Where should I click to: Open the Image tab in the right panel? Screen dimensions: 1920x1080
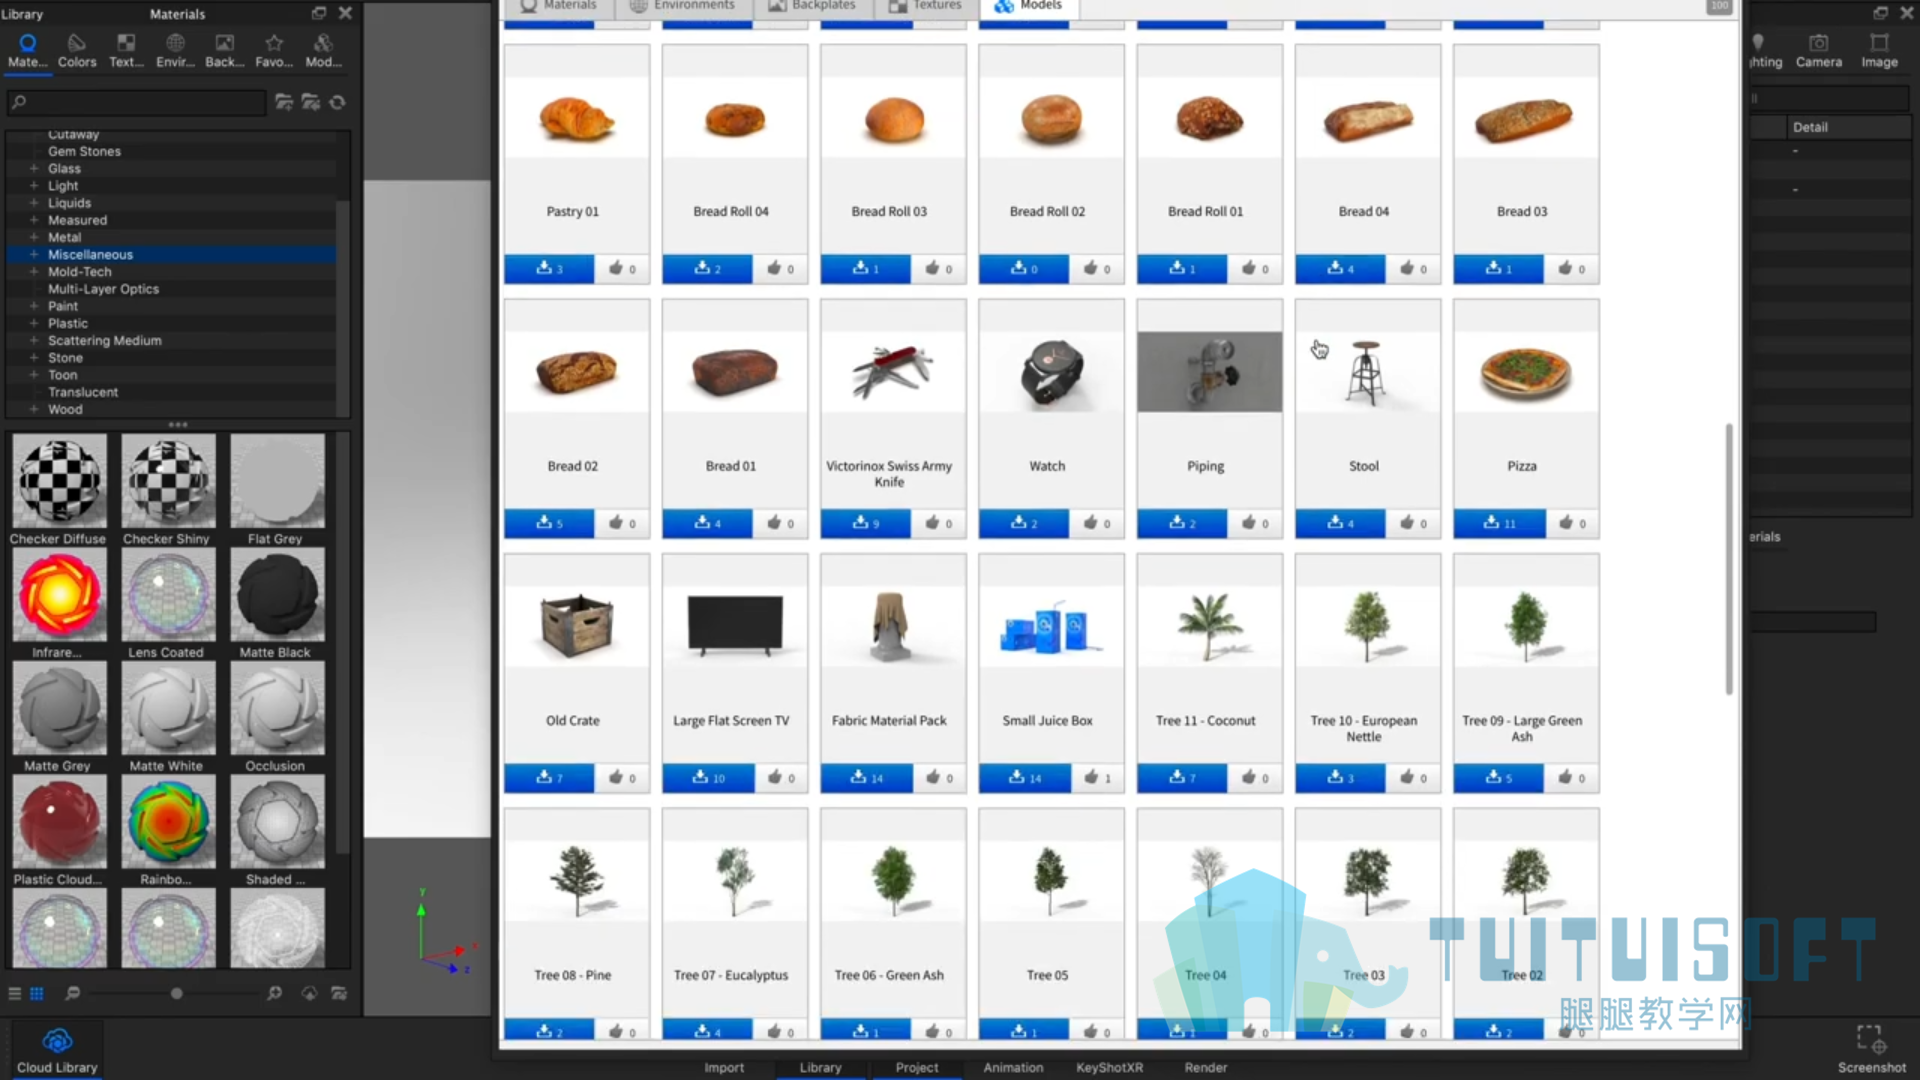click(1879, 50)
